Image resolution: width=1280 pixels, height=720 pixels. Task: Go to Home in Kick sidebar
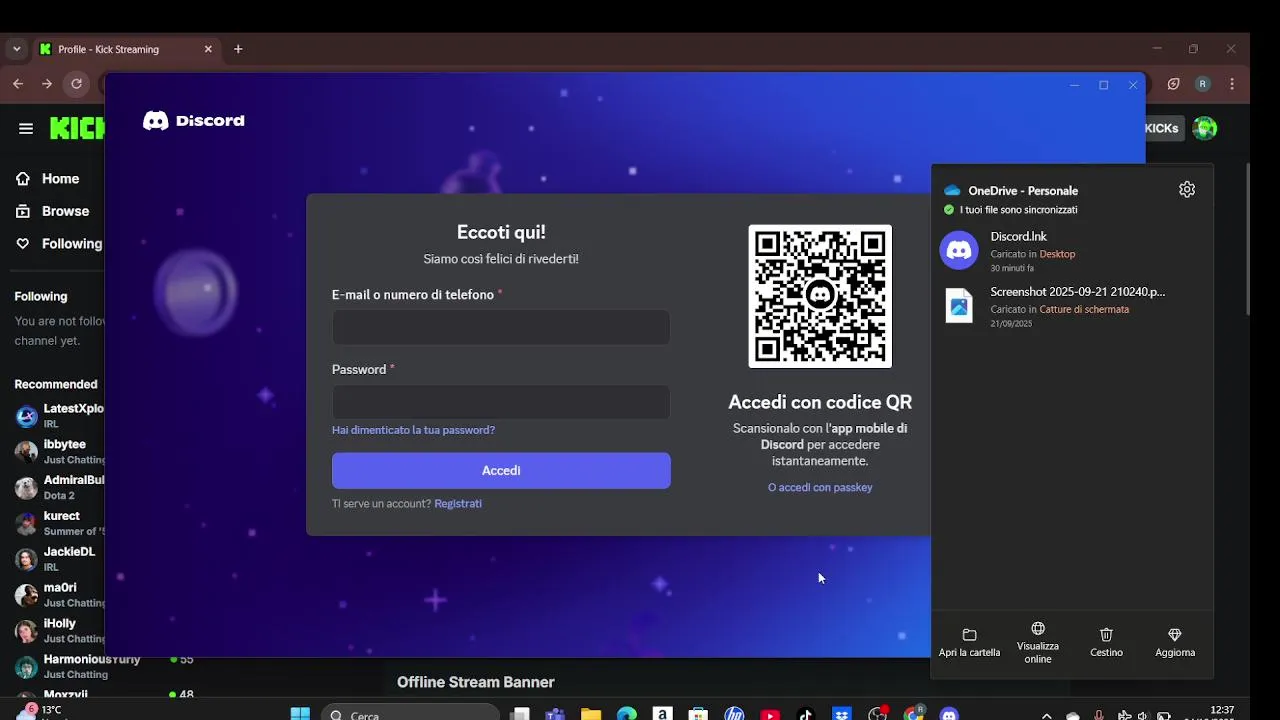pyautogui.click(x=60, y=179)
